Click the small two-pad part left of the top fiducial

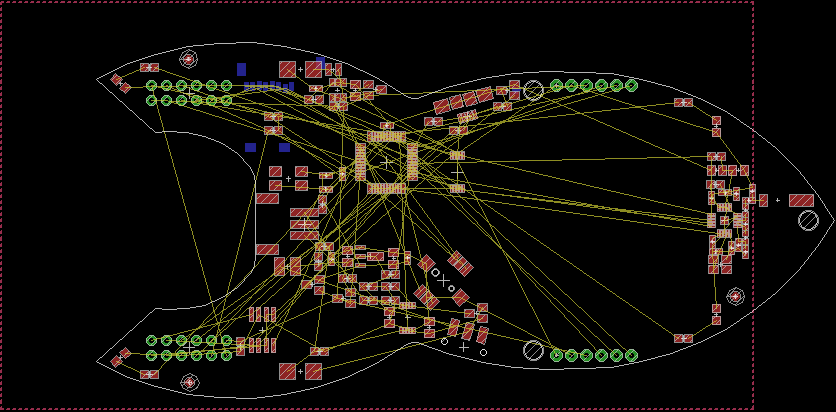149,67
